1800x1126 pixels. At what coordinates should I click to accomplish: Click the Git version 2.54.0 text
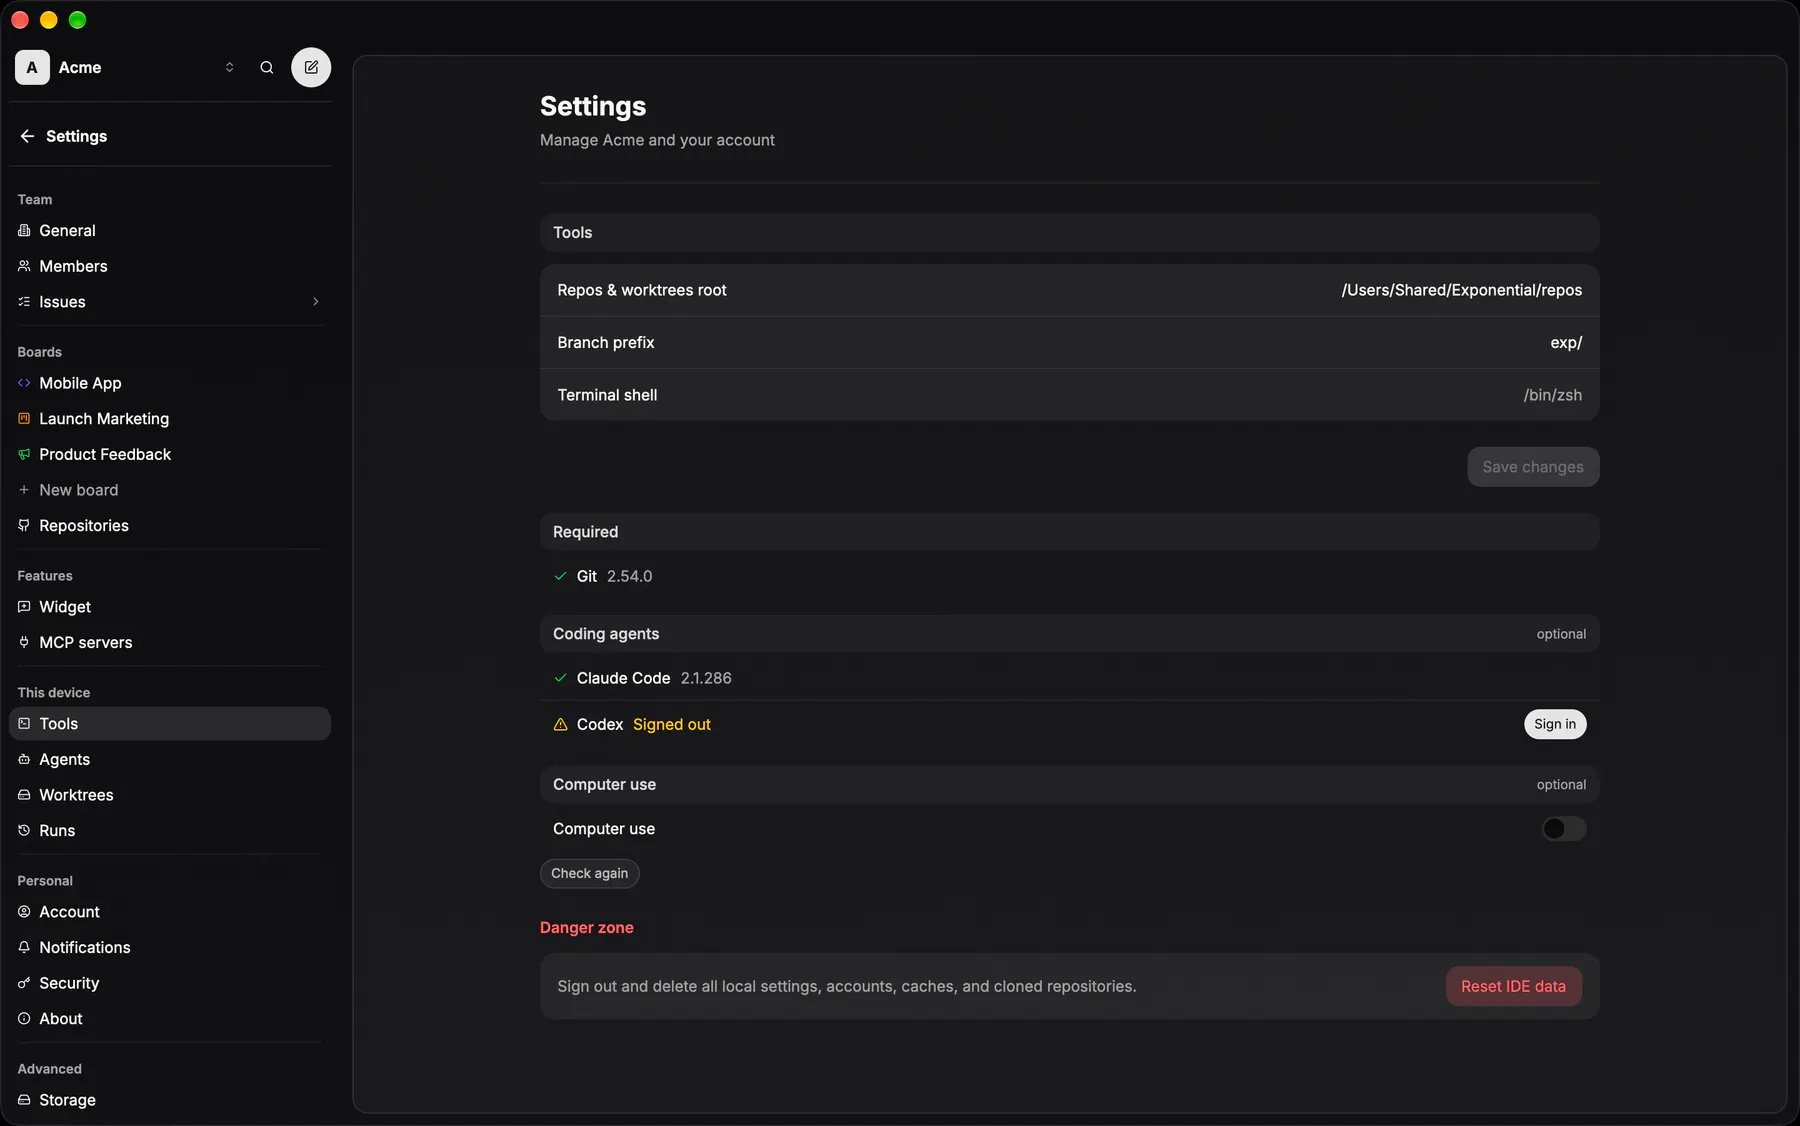[x=629, y=577]
